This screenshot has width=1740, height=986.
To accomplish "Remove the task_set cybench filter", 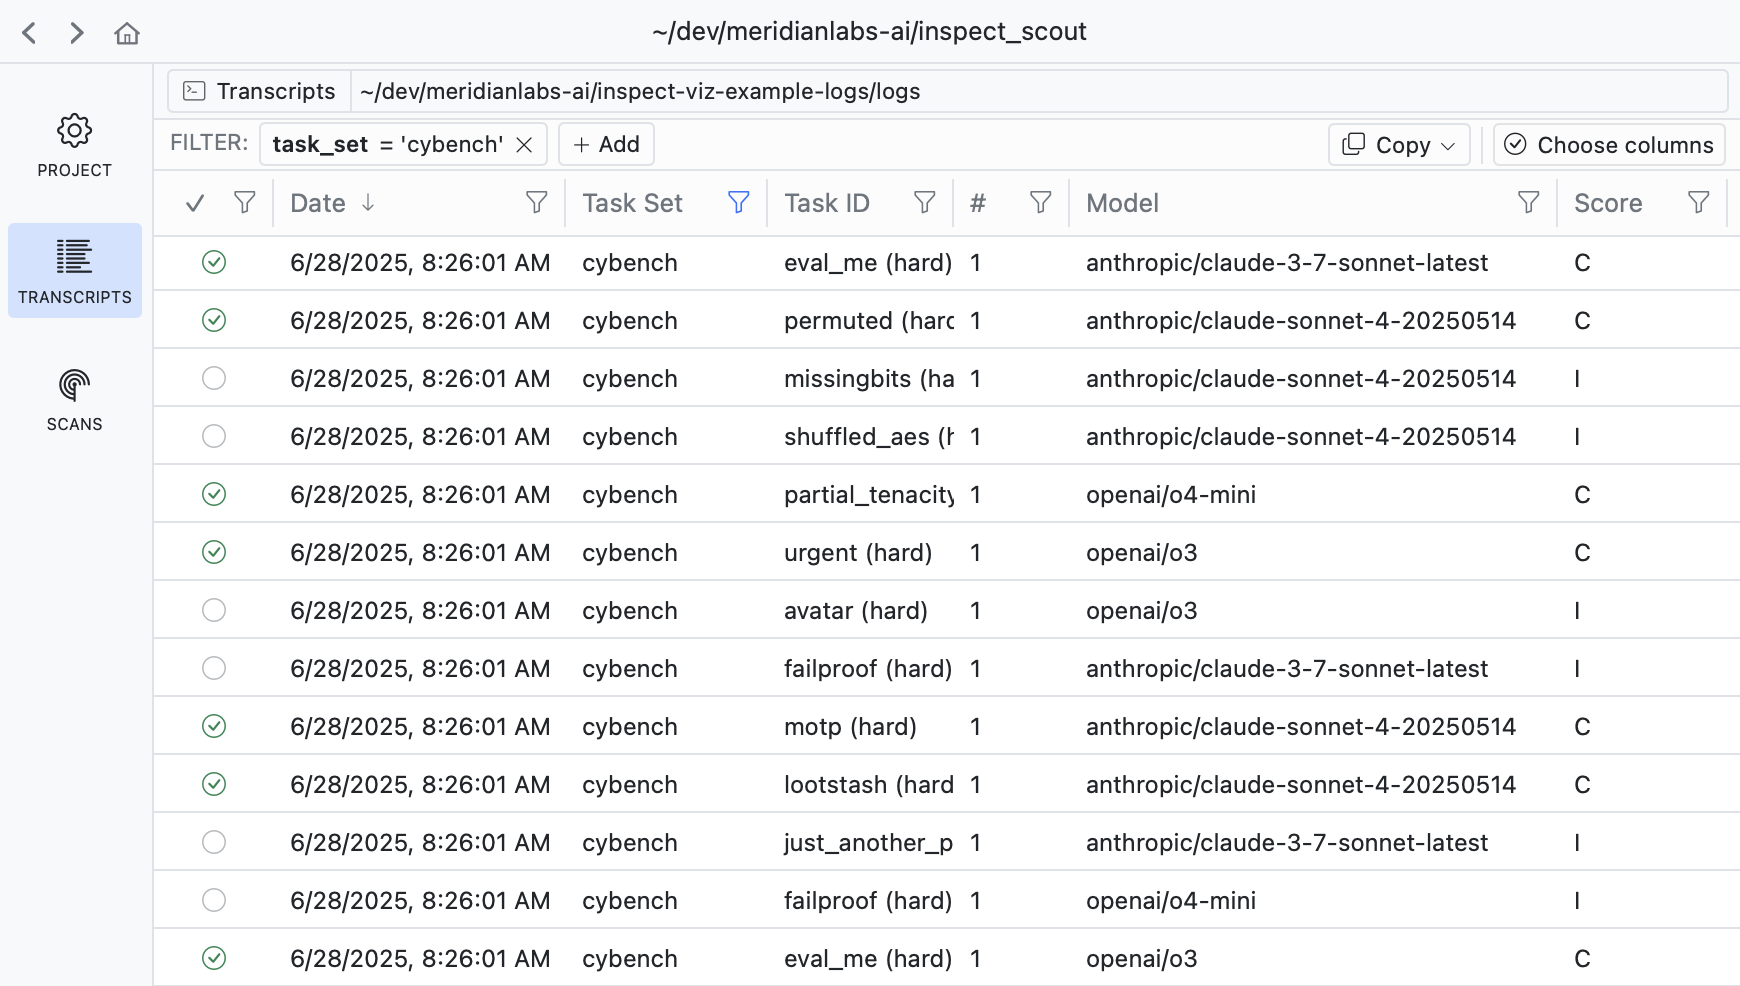I will click(x=524, y=145).
